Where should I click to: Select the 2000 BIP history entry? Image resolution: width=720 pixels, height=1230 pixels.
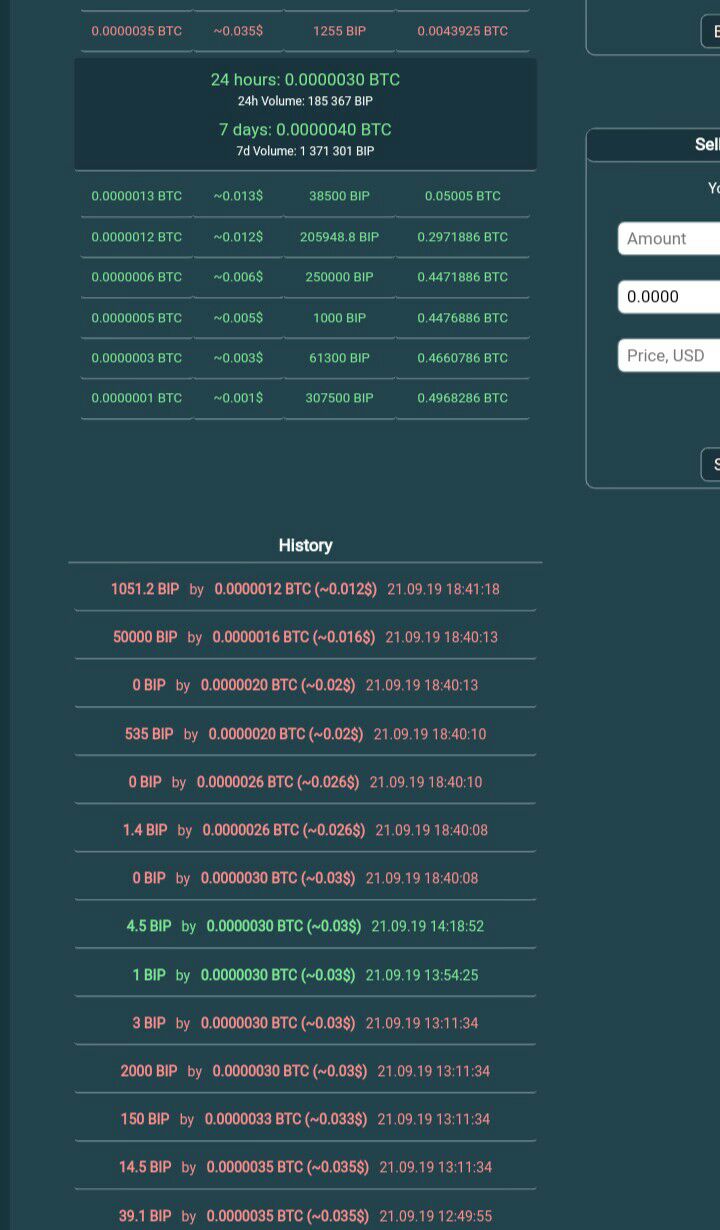[x=305, y=1071]
